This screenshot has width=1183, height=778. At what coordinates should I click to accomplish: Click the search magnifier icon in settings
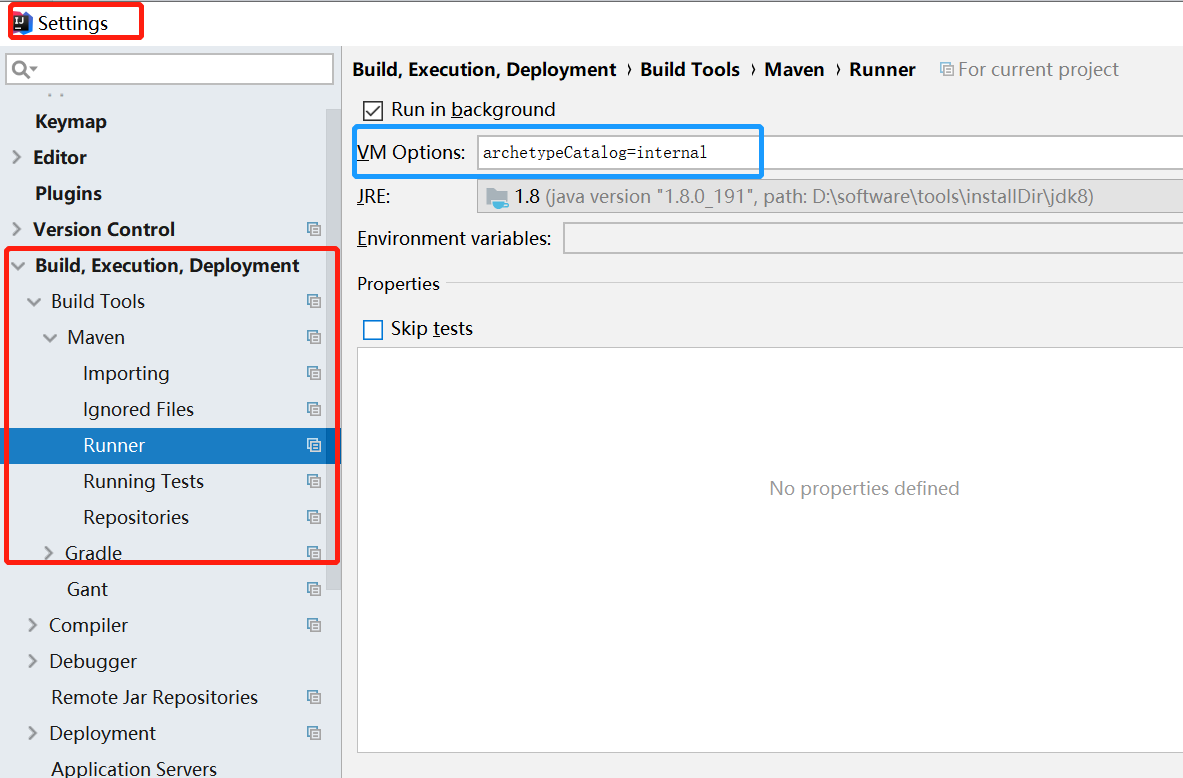(21, 69)
